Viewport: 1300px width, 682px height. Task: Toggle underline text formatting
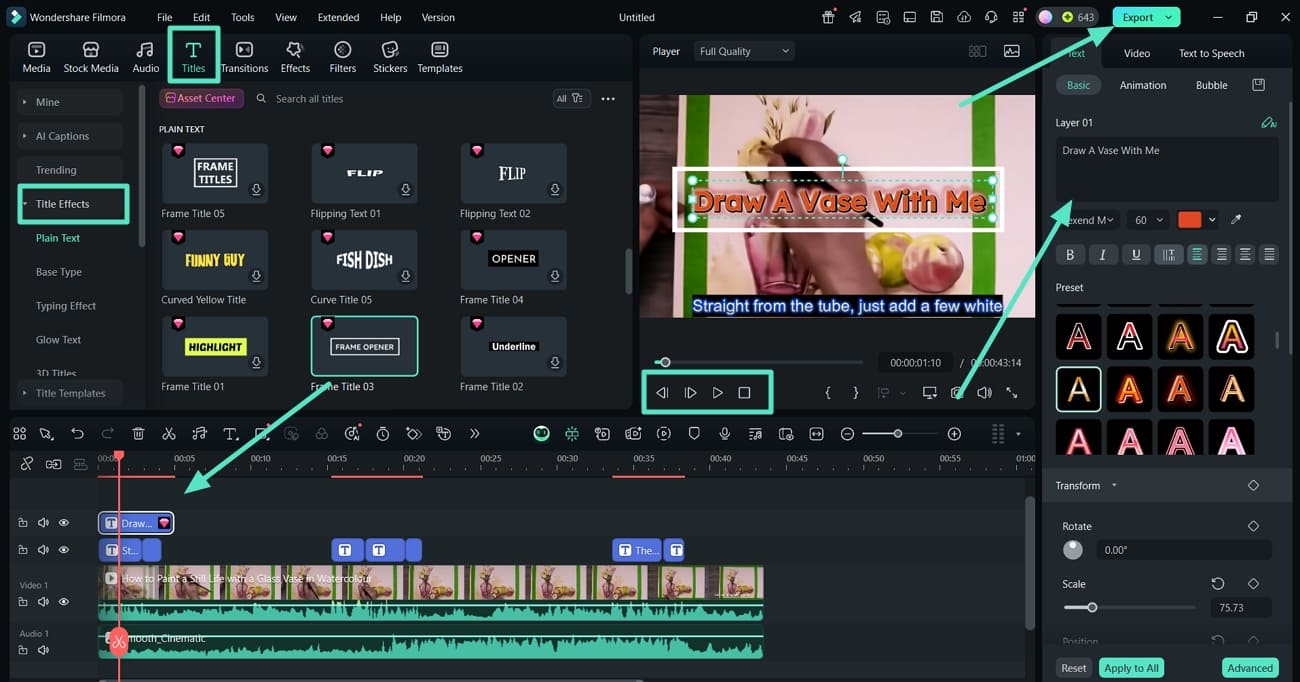(1135, 255)
